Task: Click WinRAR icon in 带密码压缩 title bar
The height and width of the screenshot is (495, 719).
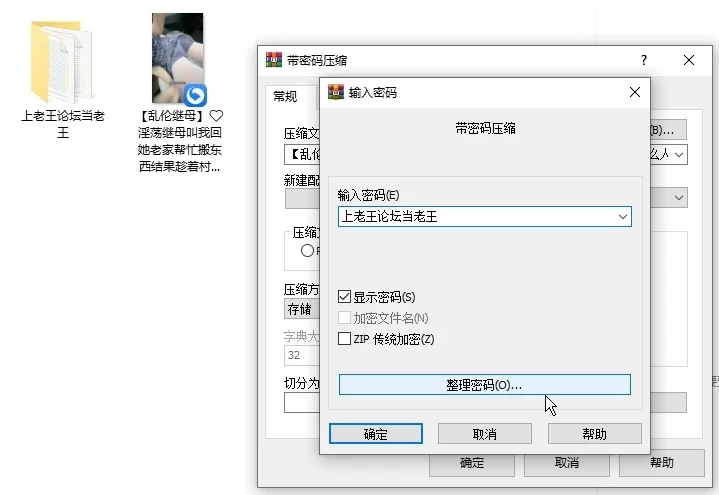Action: point(274,60)
